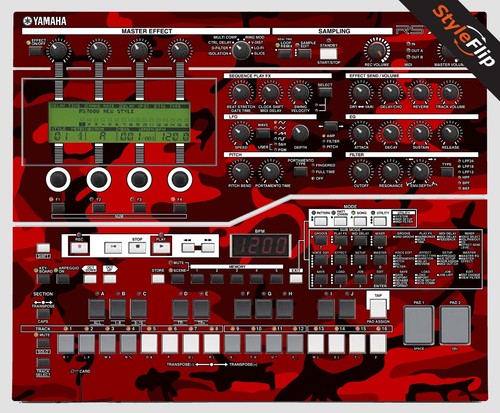
Task: Click the F1 function button
Action: pos(58,208)
